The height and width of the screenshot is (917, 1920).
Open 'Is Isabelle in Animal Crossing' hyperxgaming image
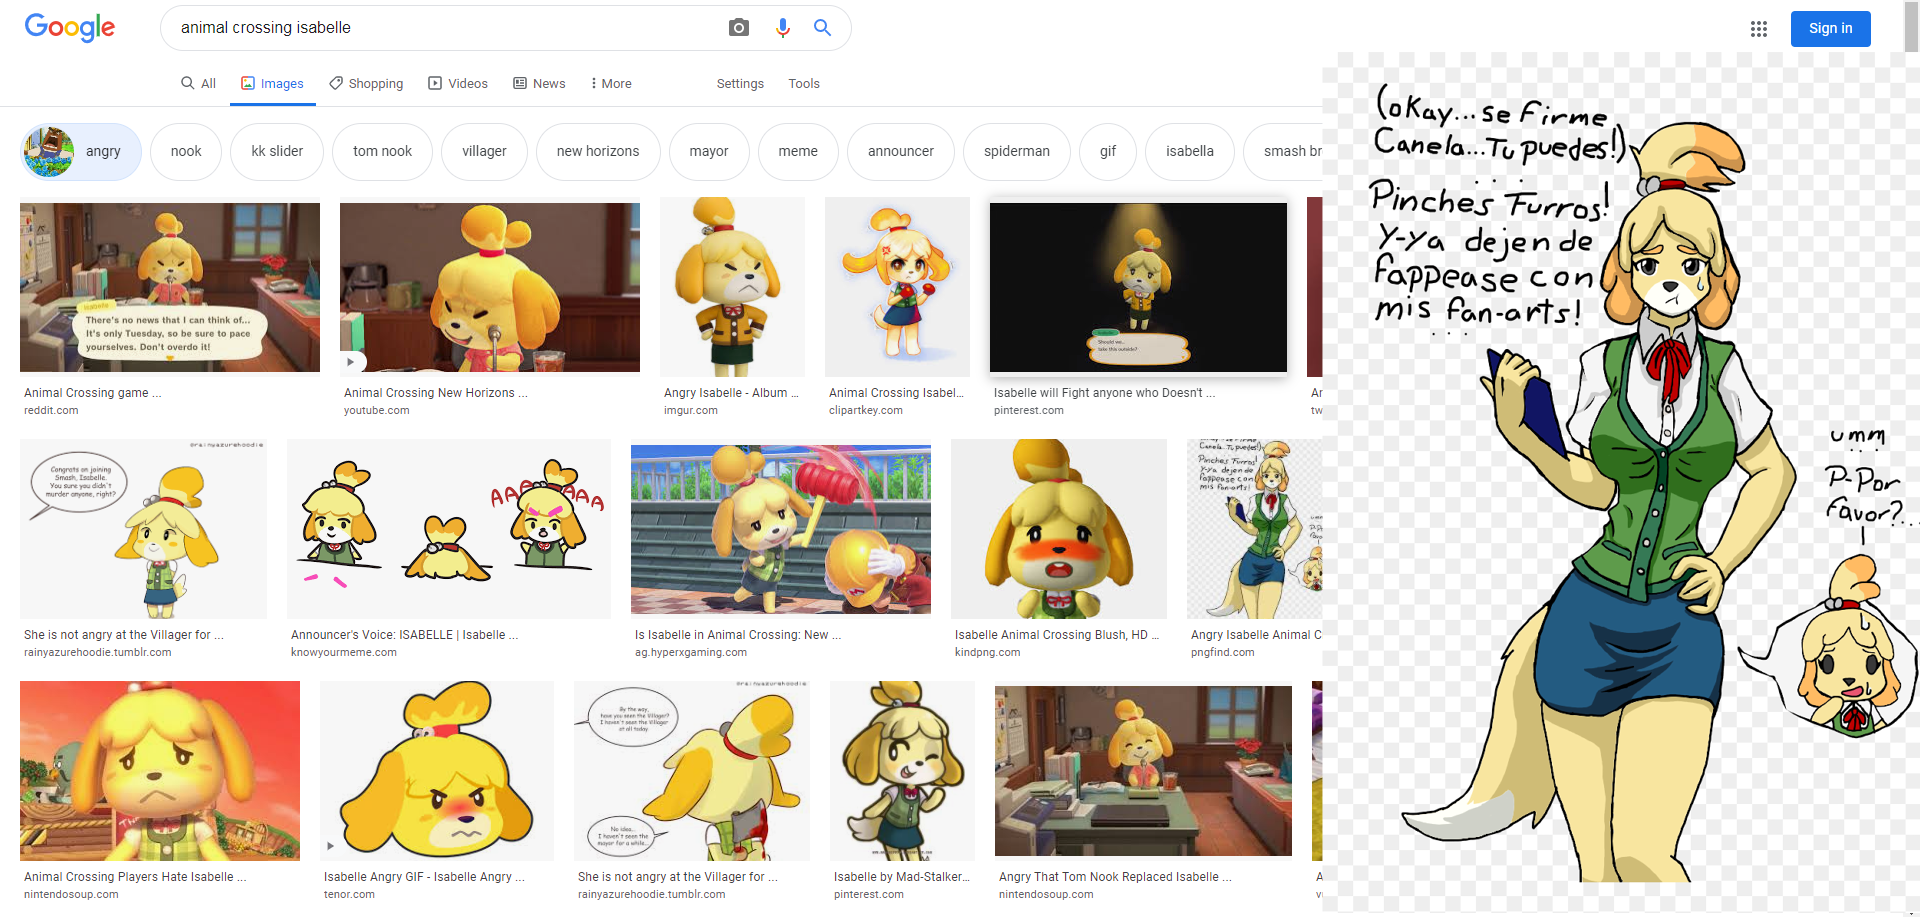781,529
